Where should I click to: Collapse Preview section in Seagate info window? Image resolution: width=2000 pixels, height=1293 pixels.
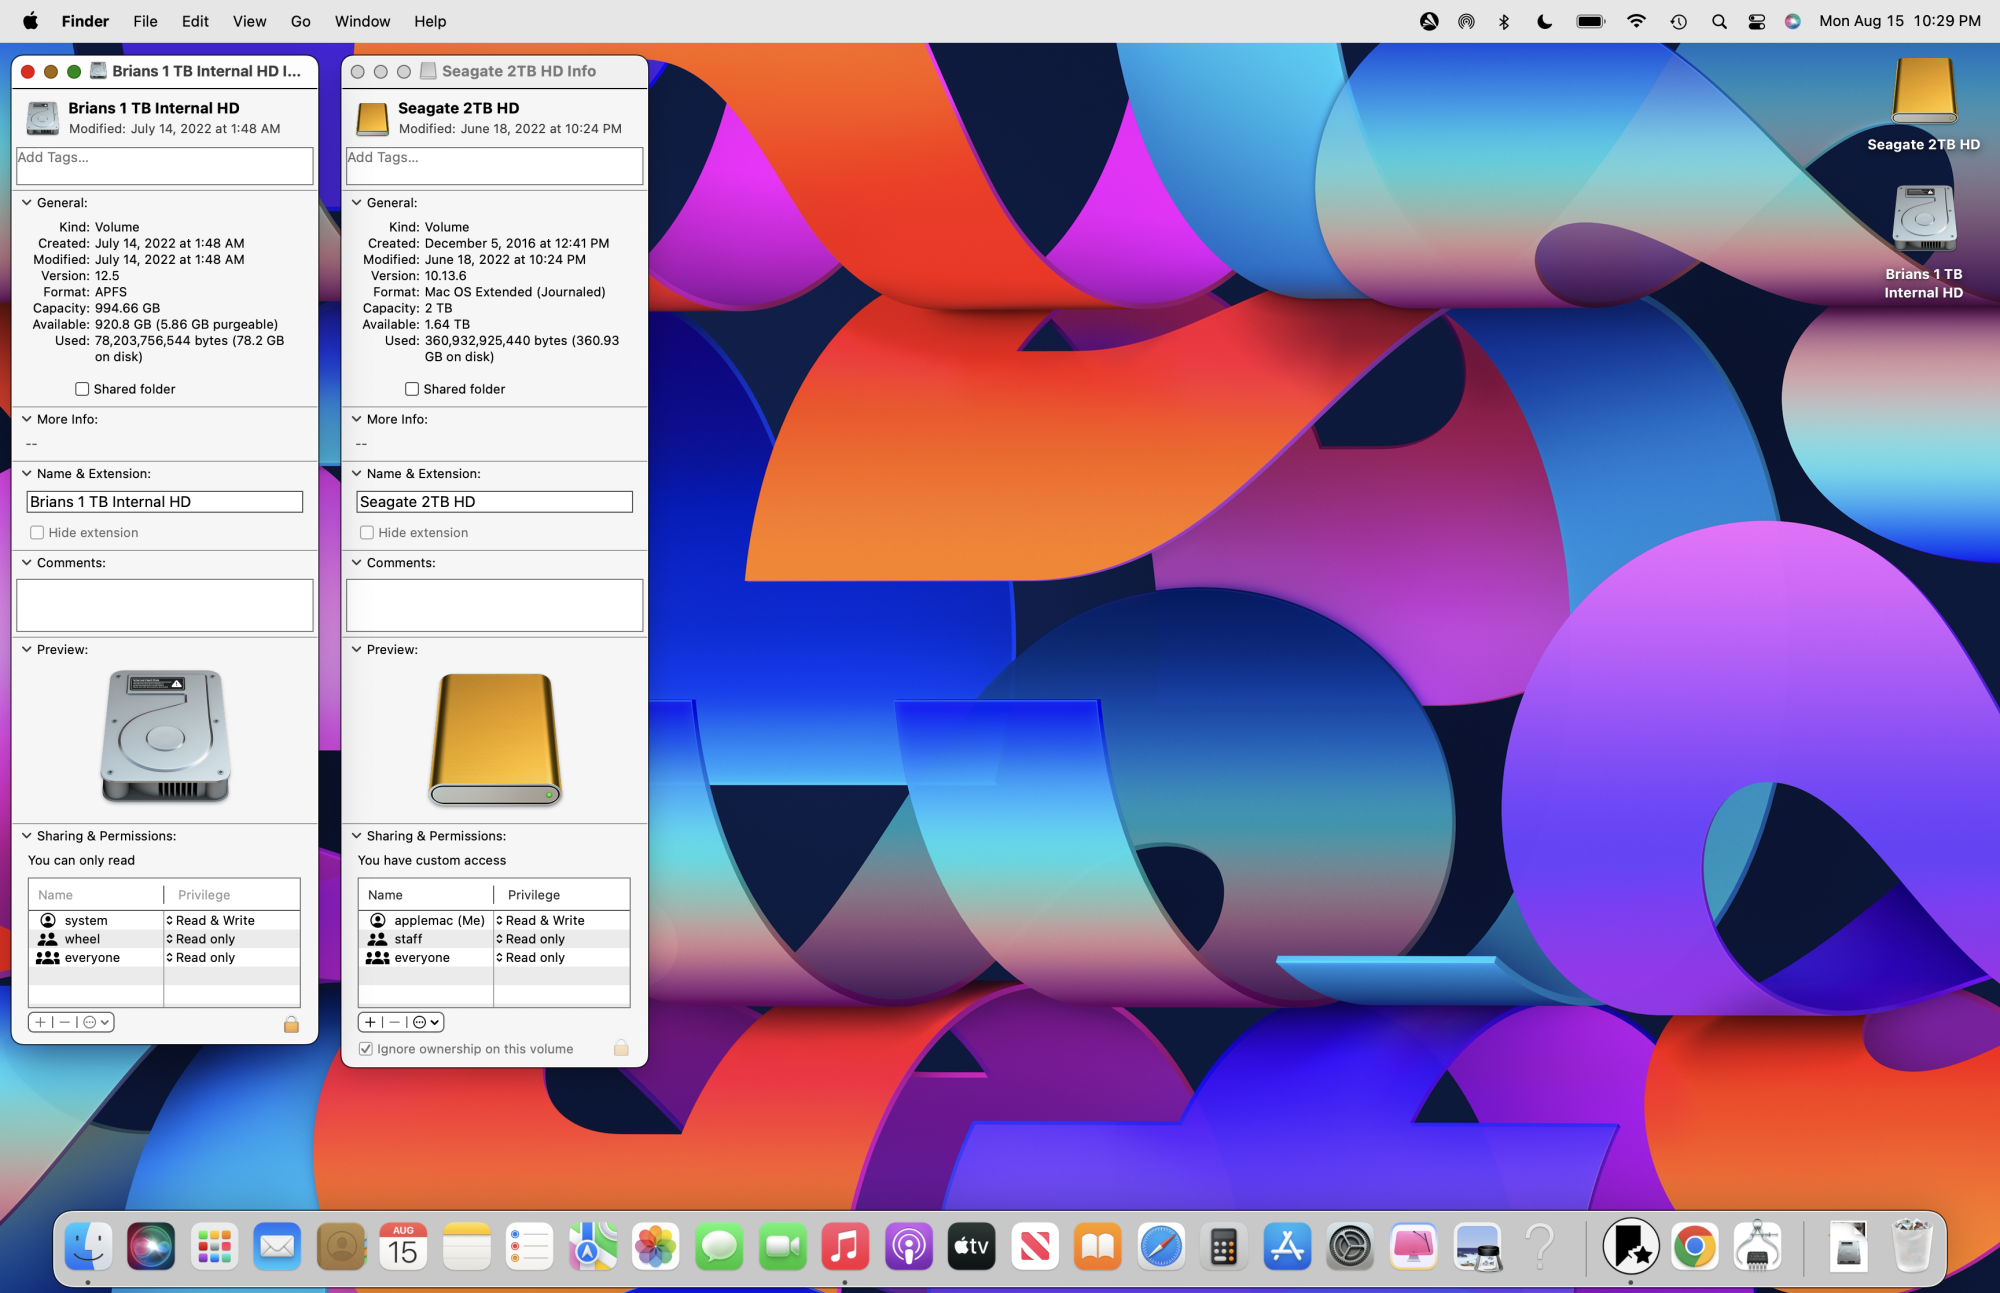tap(357, 649)
